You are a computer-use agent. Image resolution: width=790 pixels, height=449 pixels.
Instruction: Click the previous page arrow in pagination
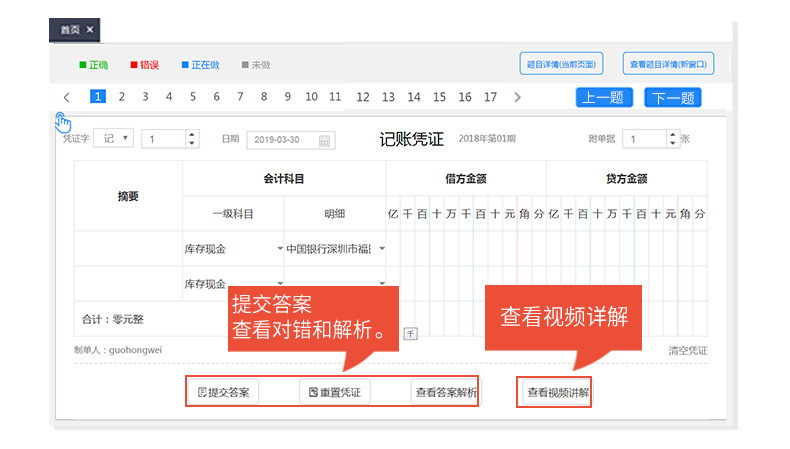[x=67, y=97]
